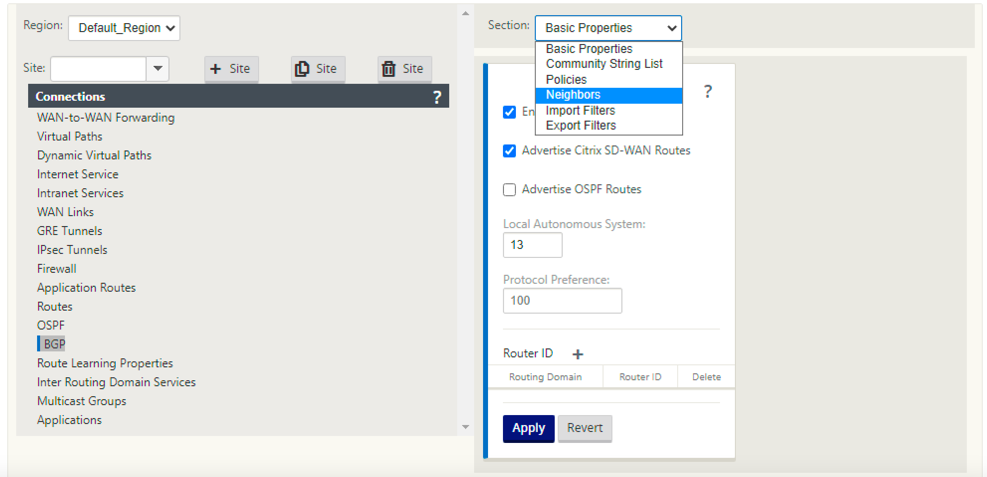Open Intranet Services
The height and width of the screenshot is (477, 987).
(x=81, y=193)
